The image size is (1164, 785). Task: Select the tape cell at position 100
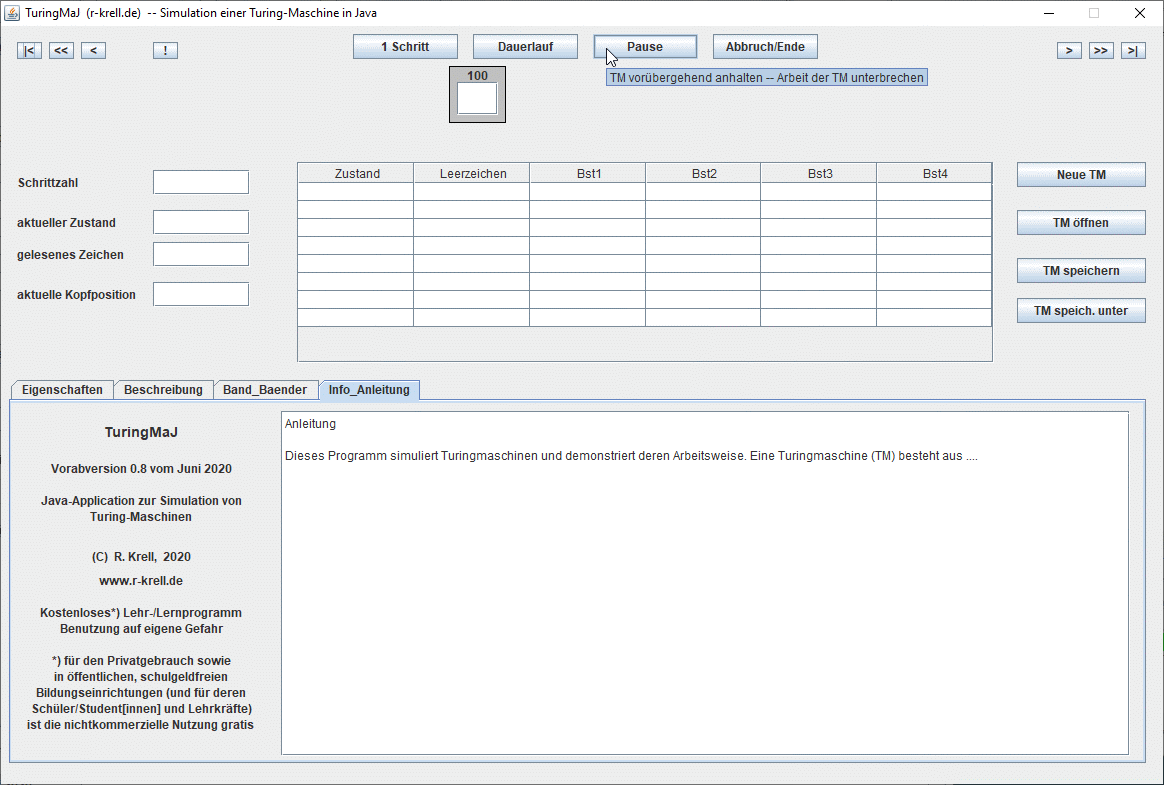tap(477, 98)
